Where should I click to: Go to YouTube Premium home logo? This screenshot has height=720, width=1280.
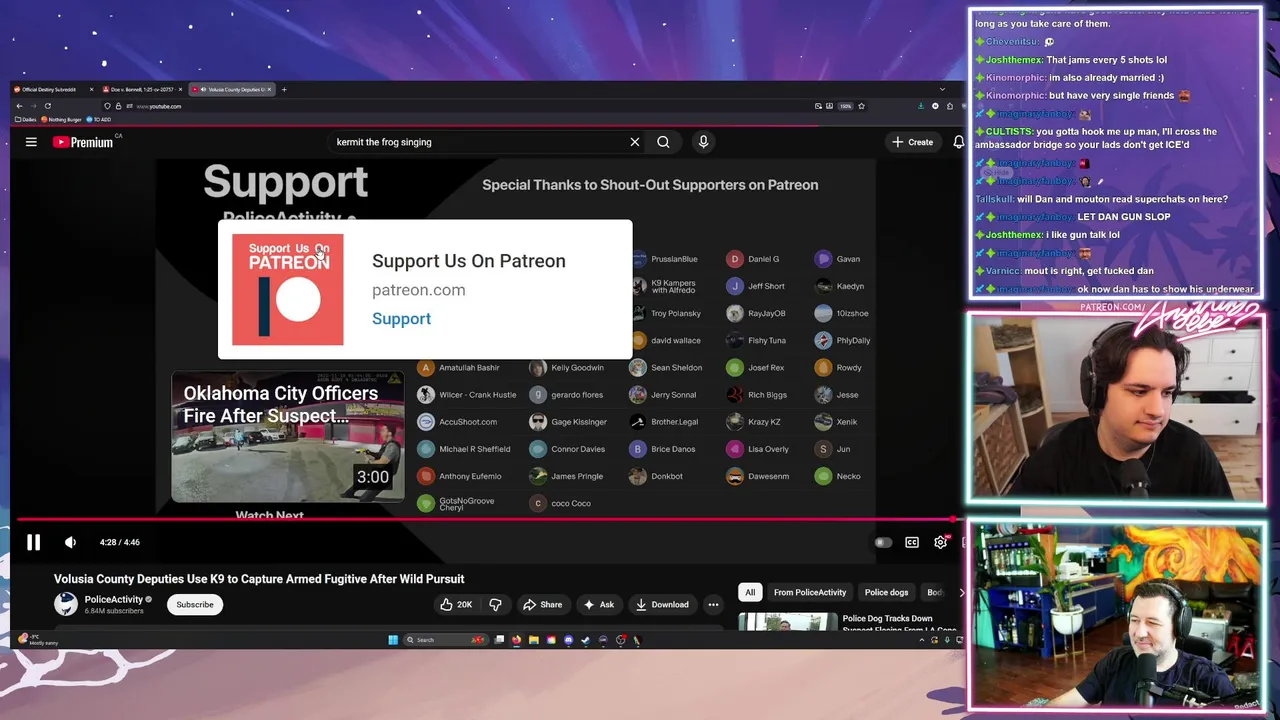pos(83,142)
